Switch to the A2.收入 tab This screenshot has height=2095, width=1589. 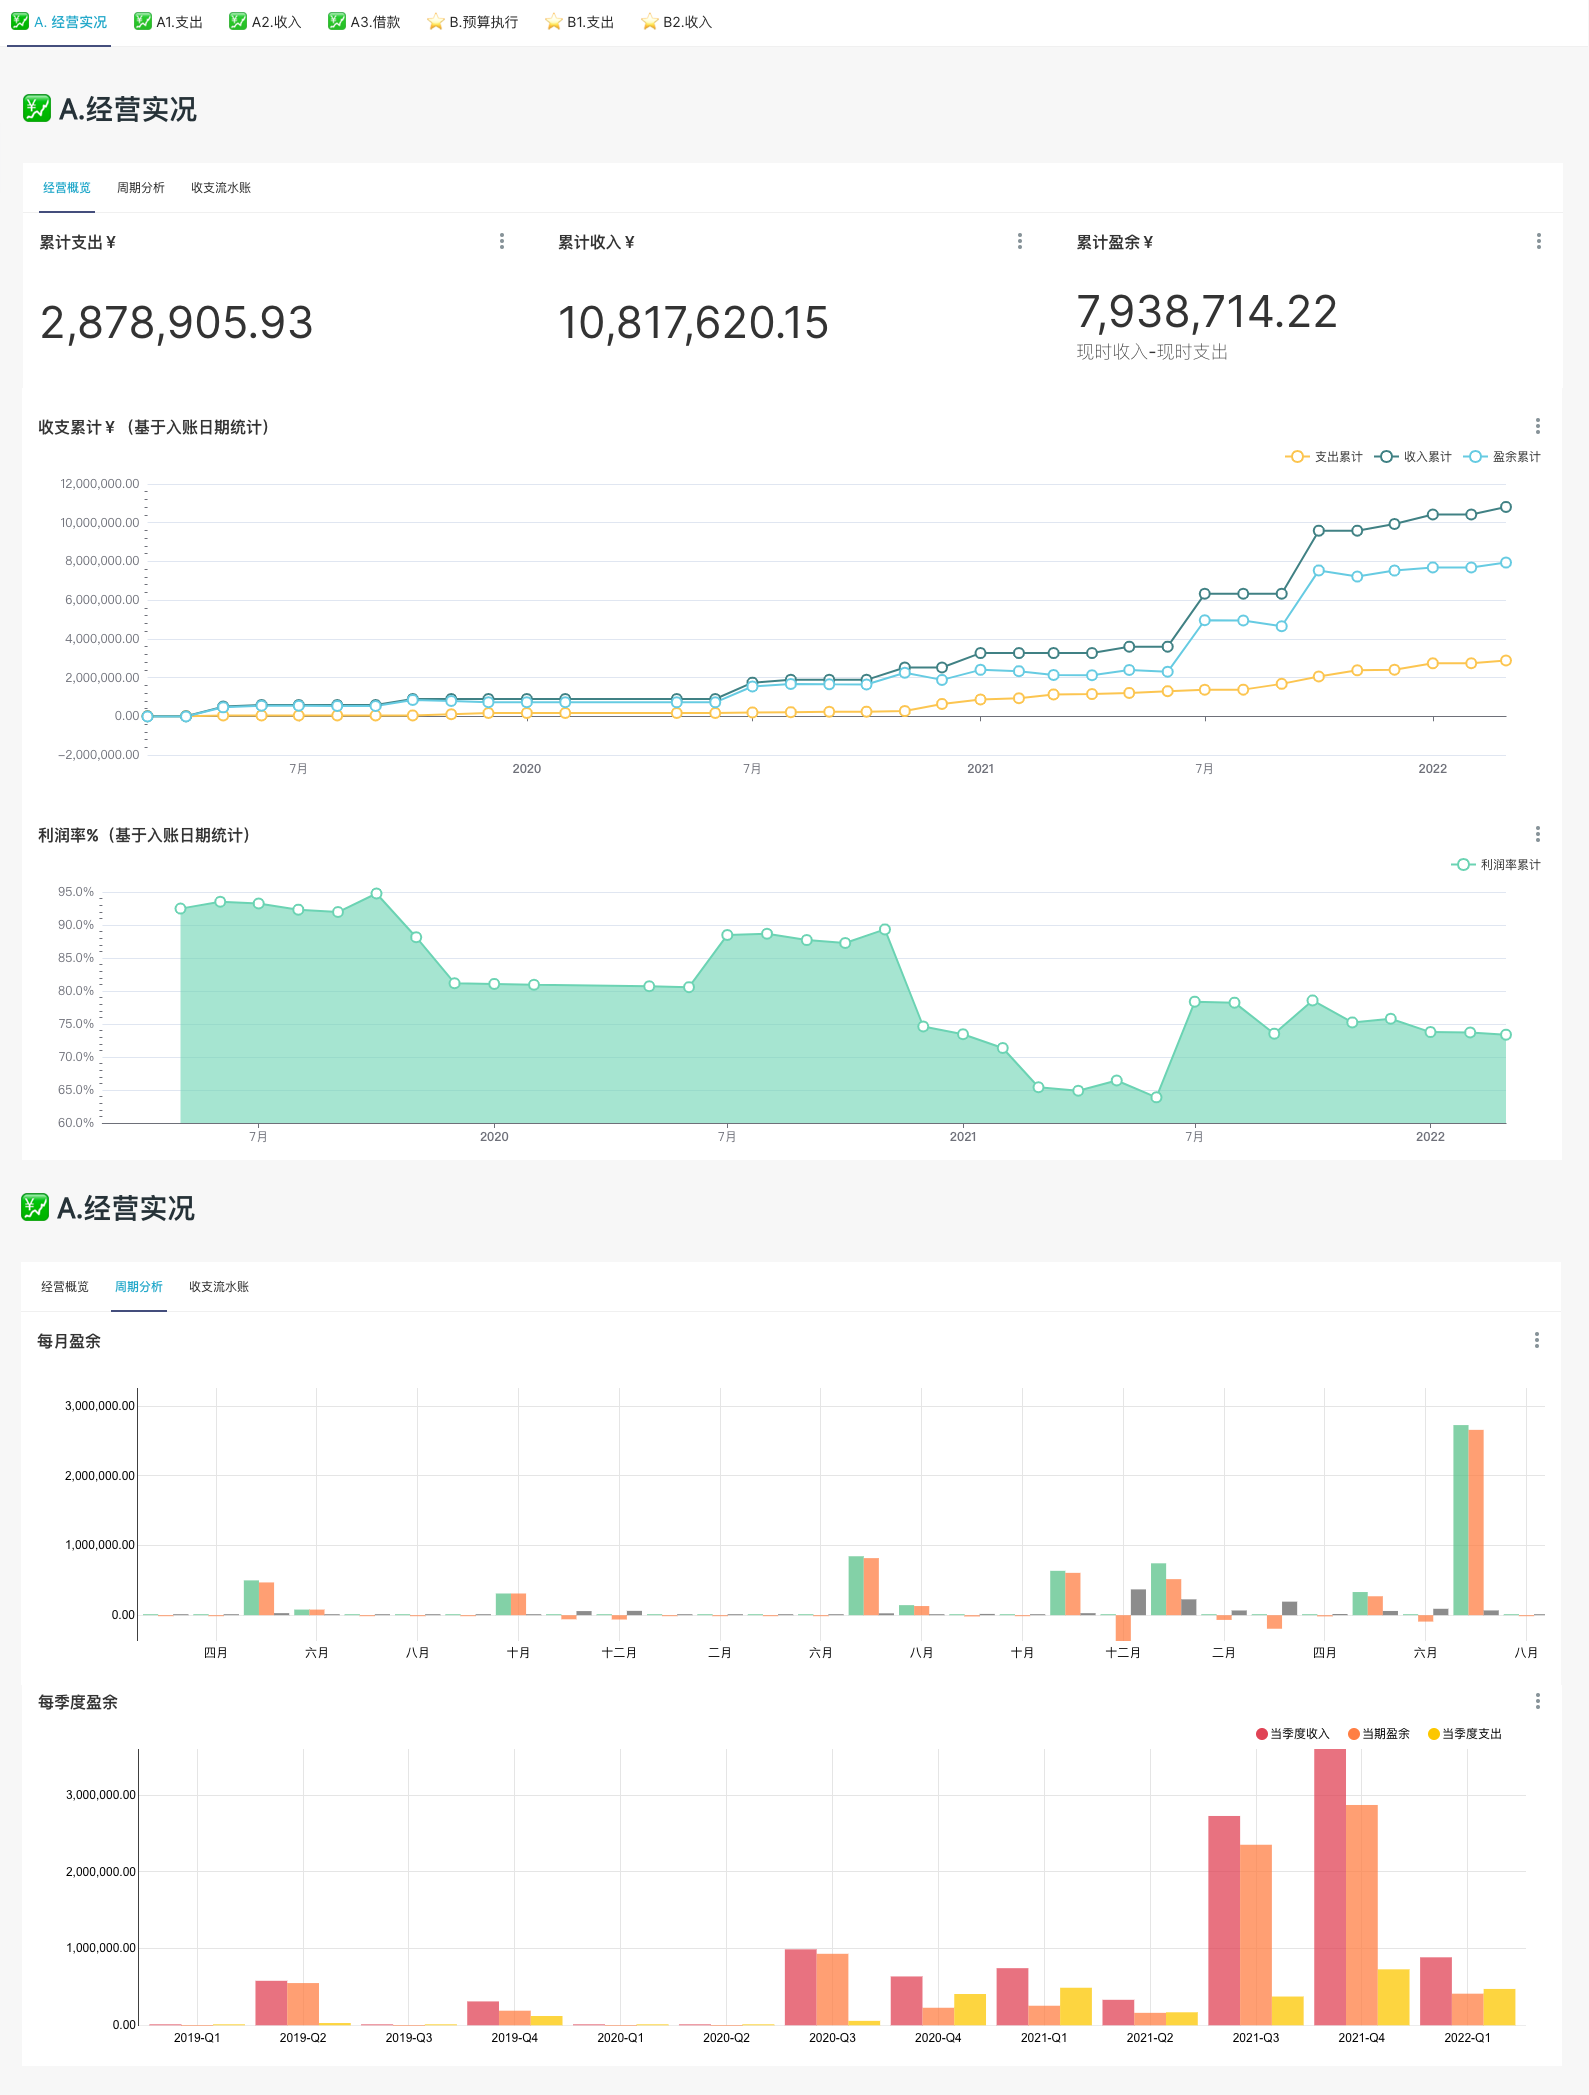[265, 22]
